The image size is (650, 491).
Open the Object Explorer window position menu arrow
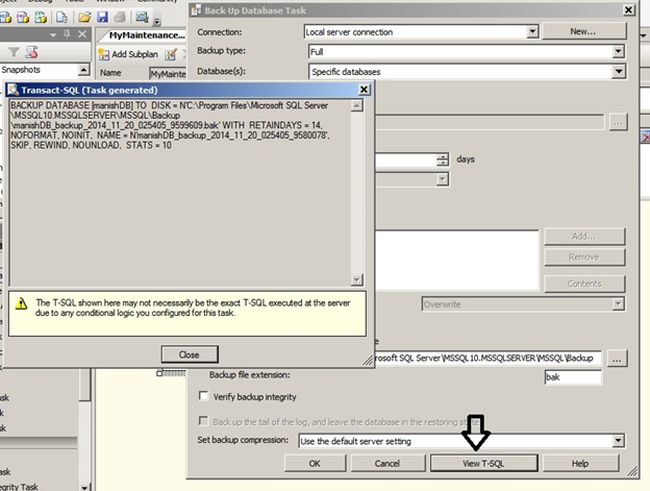click(53, 35)
